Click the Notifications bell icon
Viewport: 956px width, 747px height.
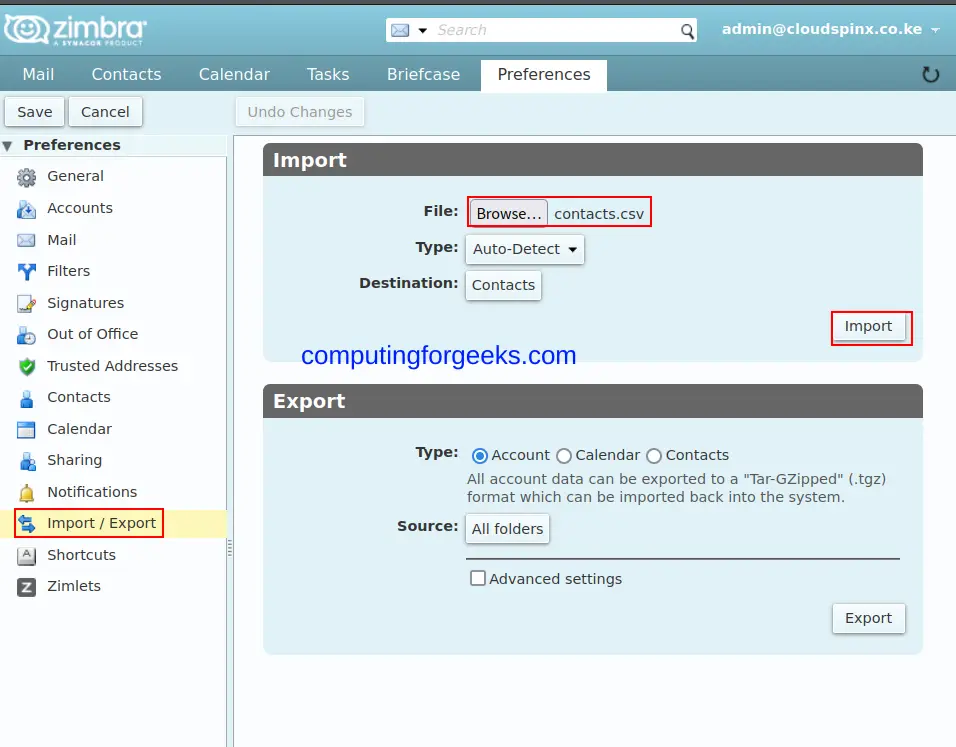26,493
